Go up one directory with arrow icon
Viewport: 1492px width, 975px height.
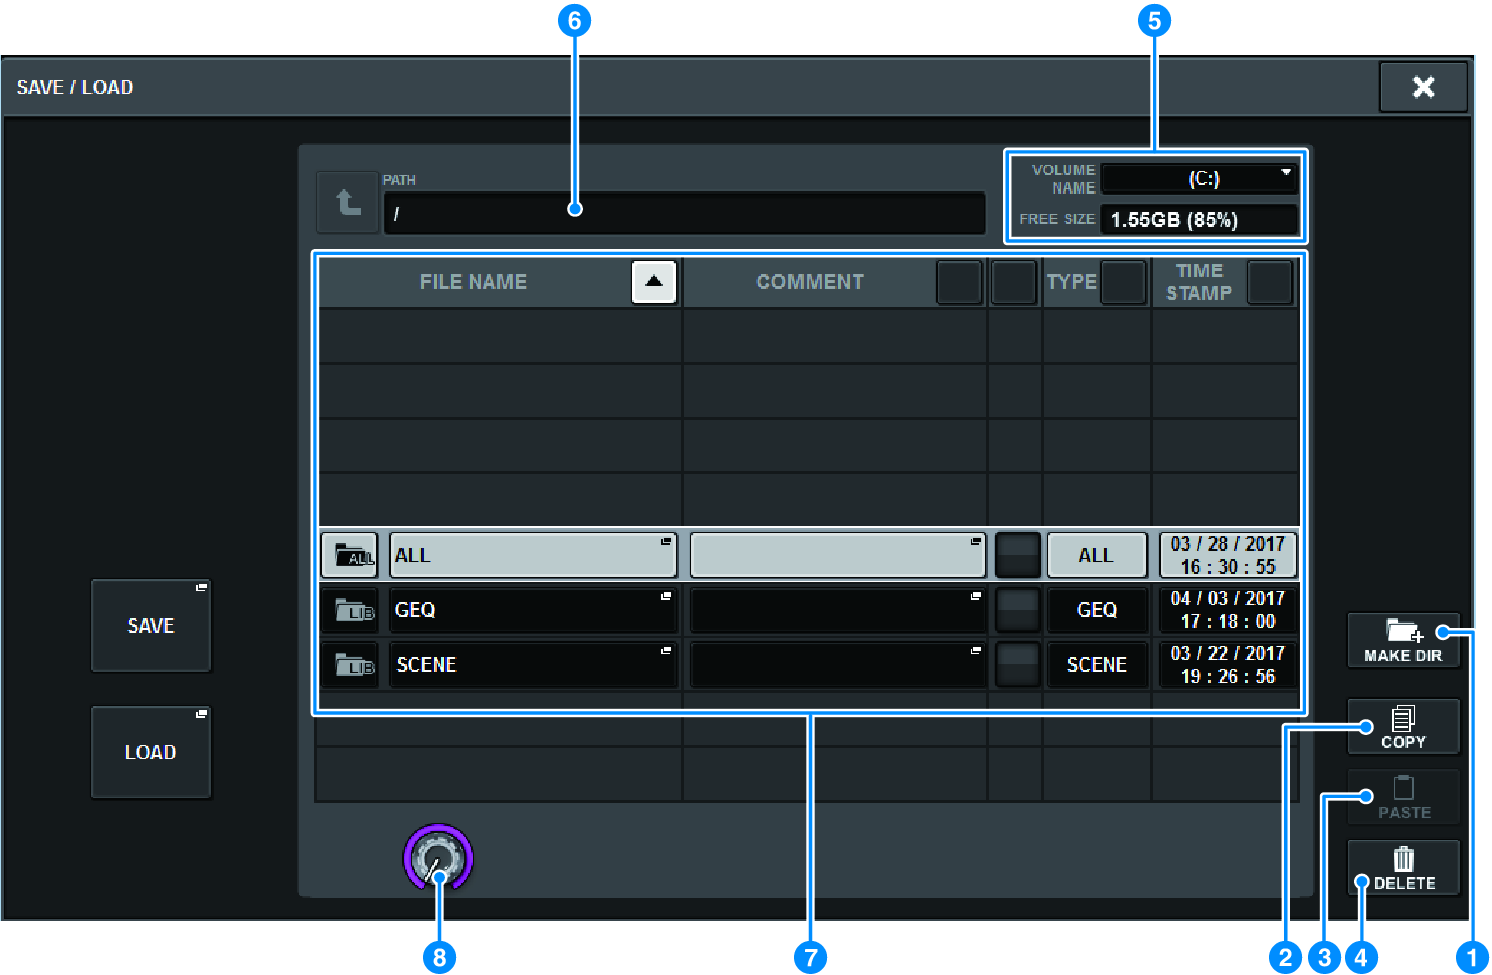pos(347,202)
